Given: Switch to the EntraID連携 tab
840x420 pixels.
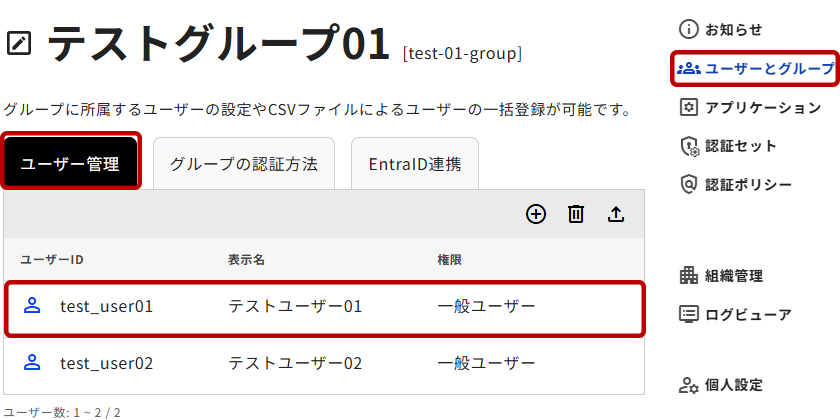Looking at the screenshot, I should (414, 164).
